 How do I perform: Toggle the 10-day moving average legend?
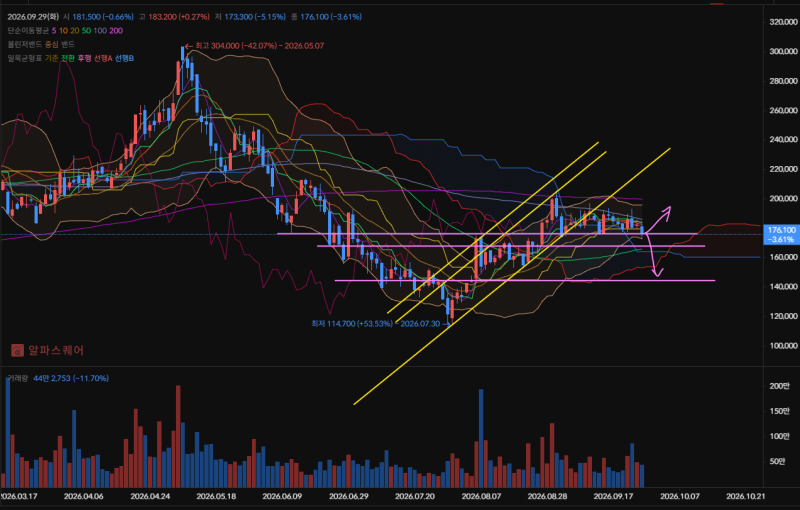[x=63, y=31]
